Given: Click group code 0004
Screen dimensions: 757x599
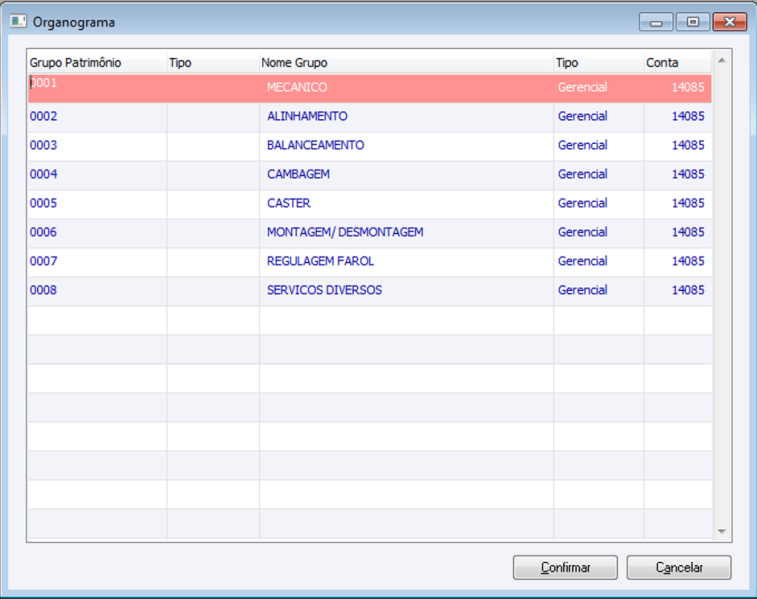Looking at the screenshot, I should 43,174.
